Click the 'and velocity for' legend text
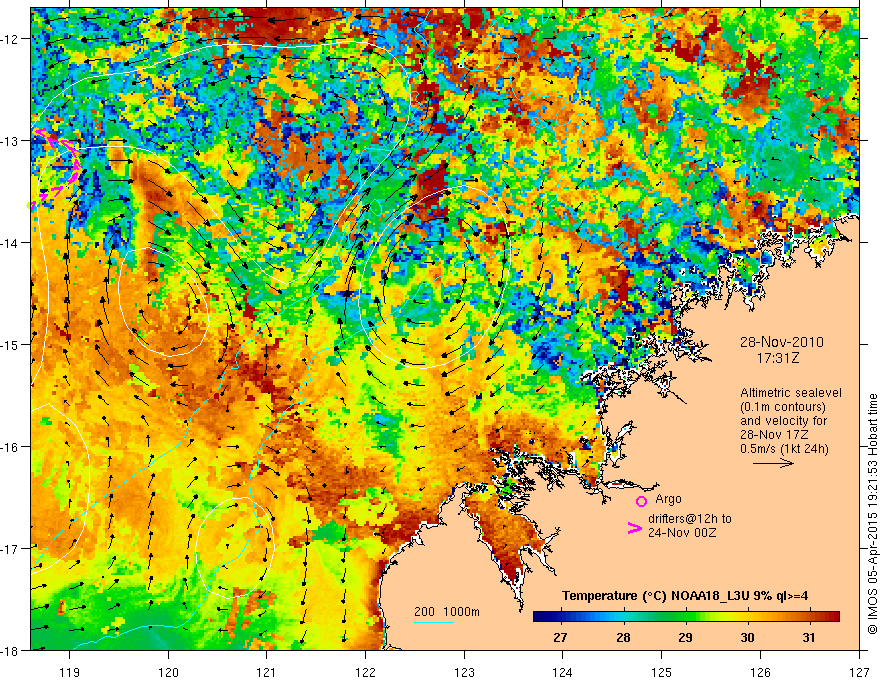This screenshot has width=880, height=680. coord(783,421)
